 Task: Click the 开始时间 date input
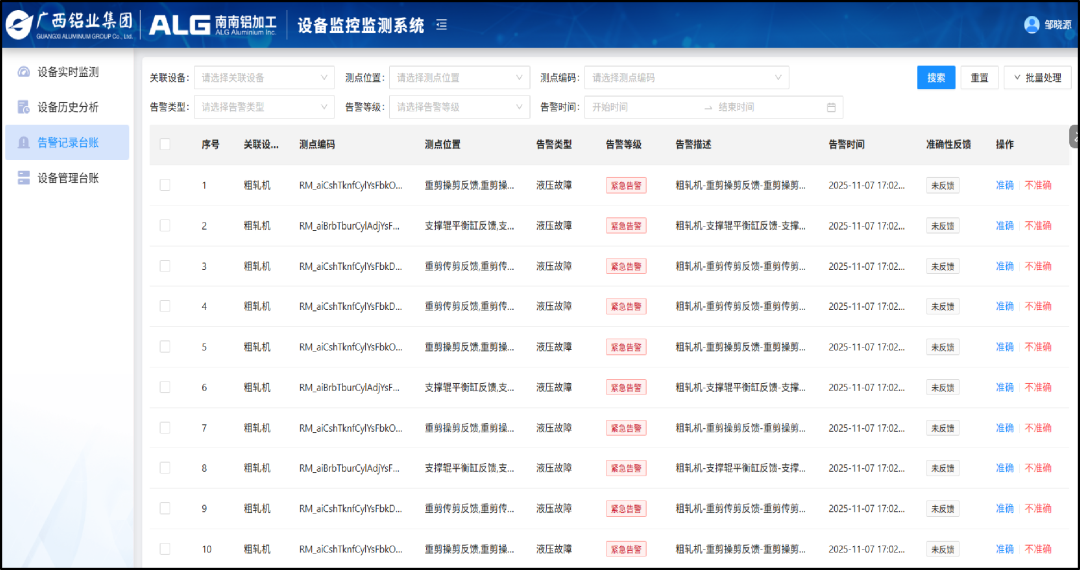tap(640, 107)
